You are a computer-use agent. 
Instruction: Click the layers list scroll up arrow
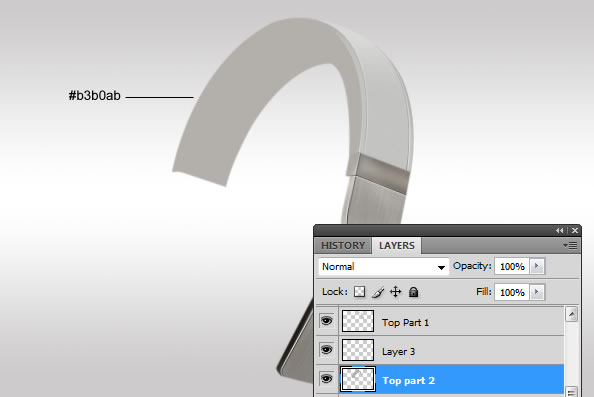pyautogui.click(x=571, y=314)
